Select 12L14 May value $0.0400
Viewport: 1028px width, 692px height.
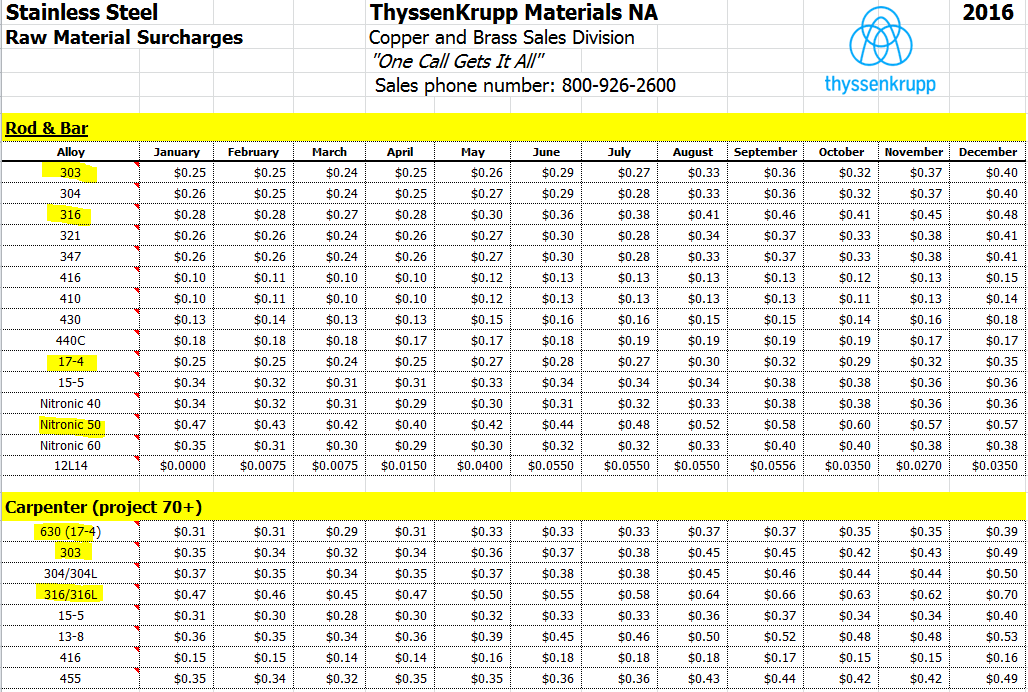[x=473, y=466]
